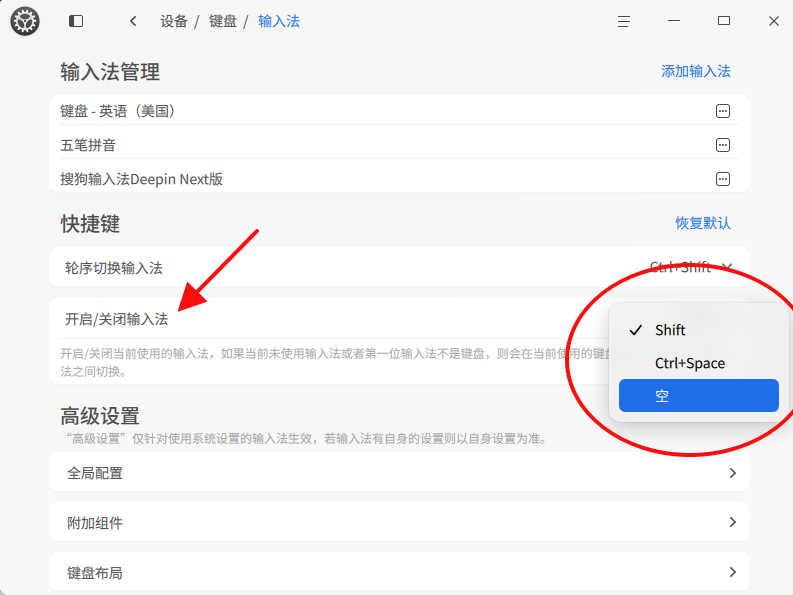Viewport: 793px width, 595px height.
Task: Open 附加组件 settings
Action: pyautogui.click(x=399, y=522)
